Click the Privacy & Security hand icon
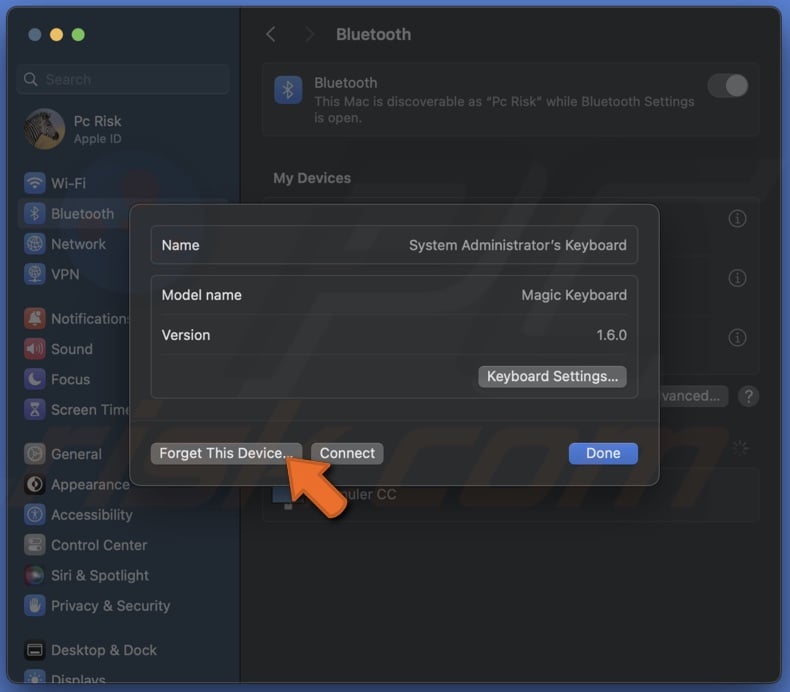 click(x=34, y=605)
